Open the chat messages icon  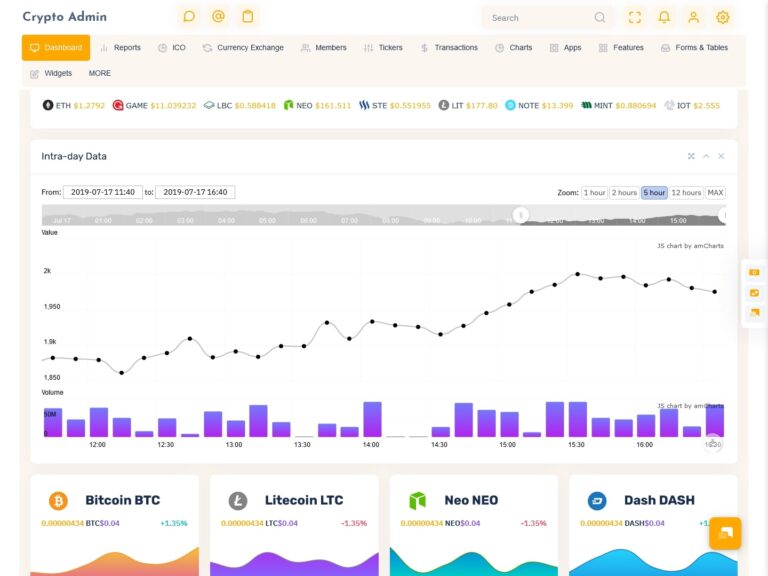(x=189, y=17)
